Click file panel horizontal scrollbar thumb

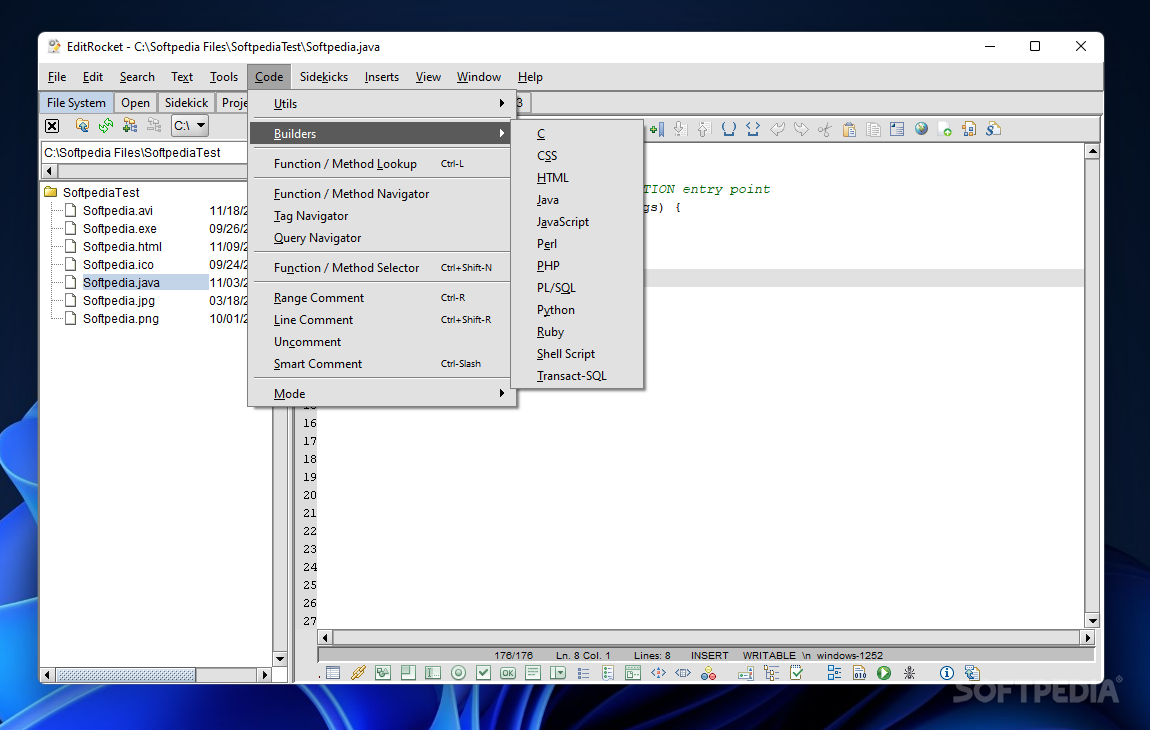[125, 674]
